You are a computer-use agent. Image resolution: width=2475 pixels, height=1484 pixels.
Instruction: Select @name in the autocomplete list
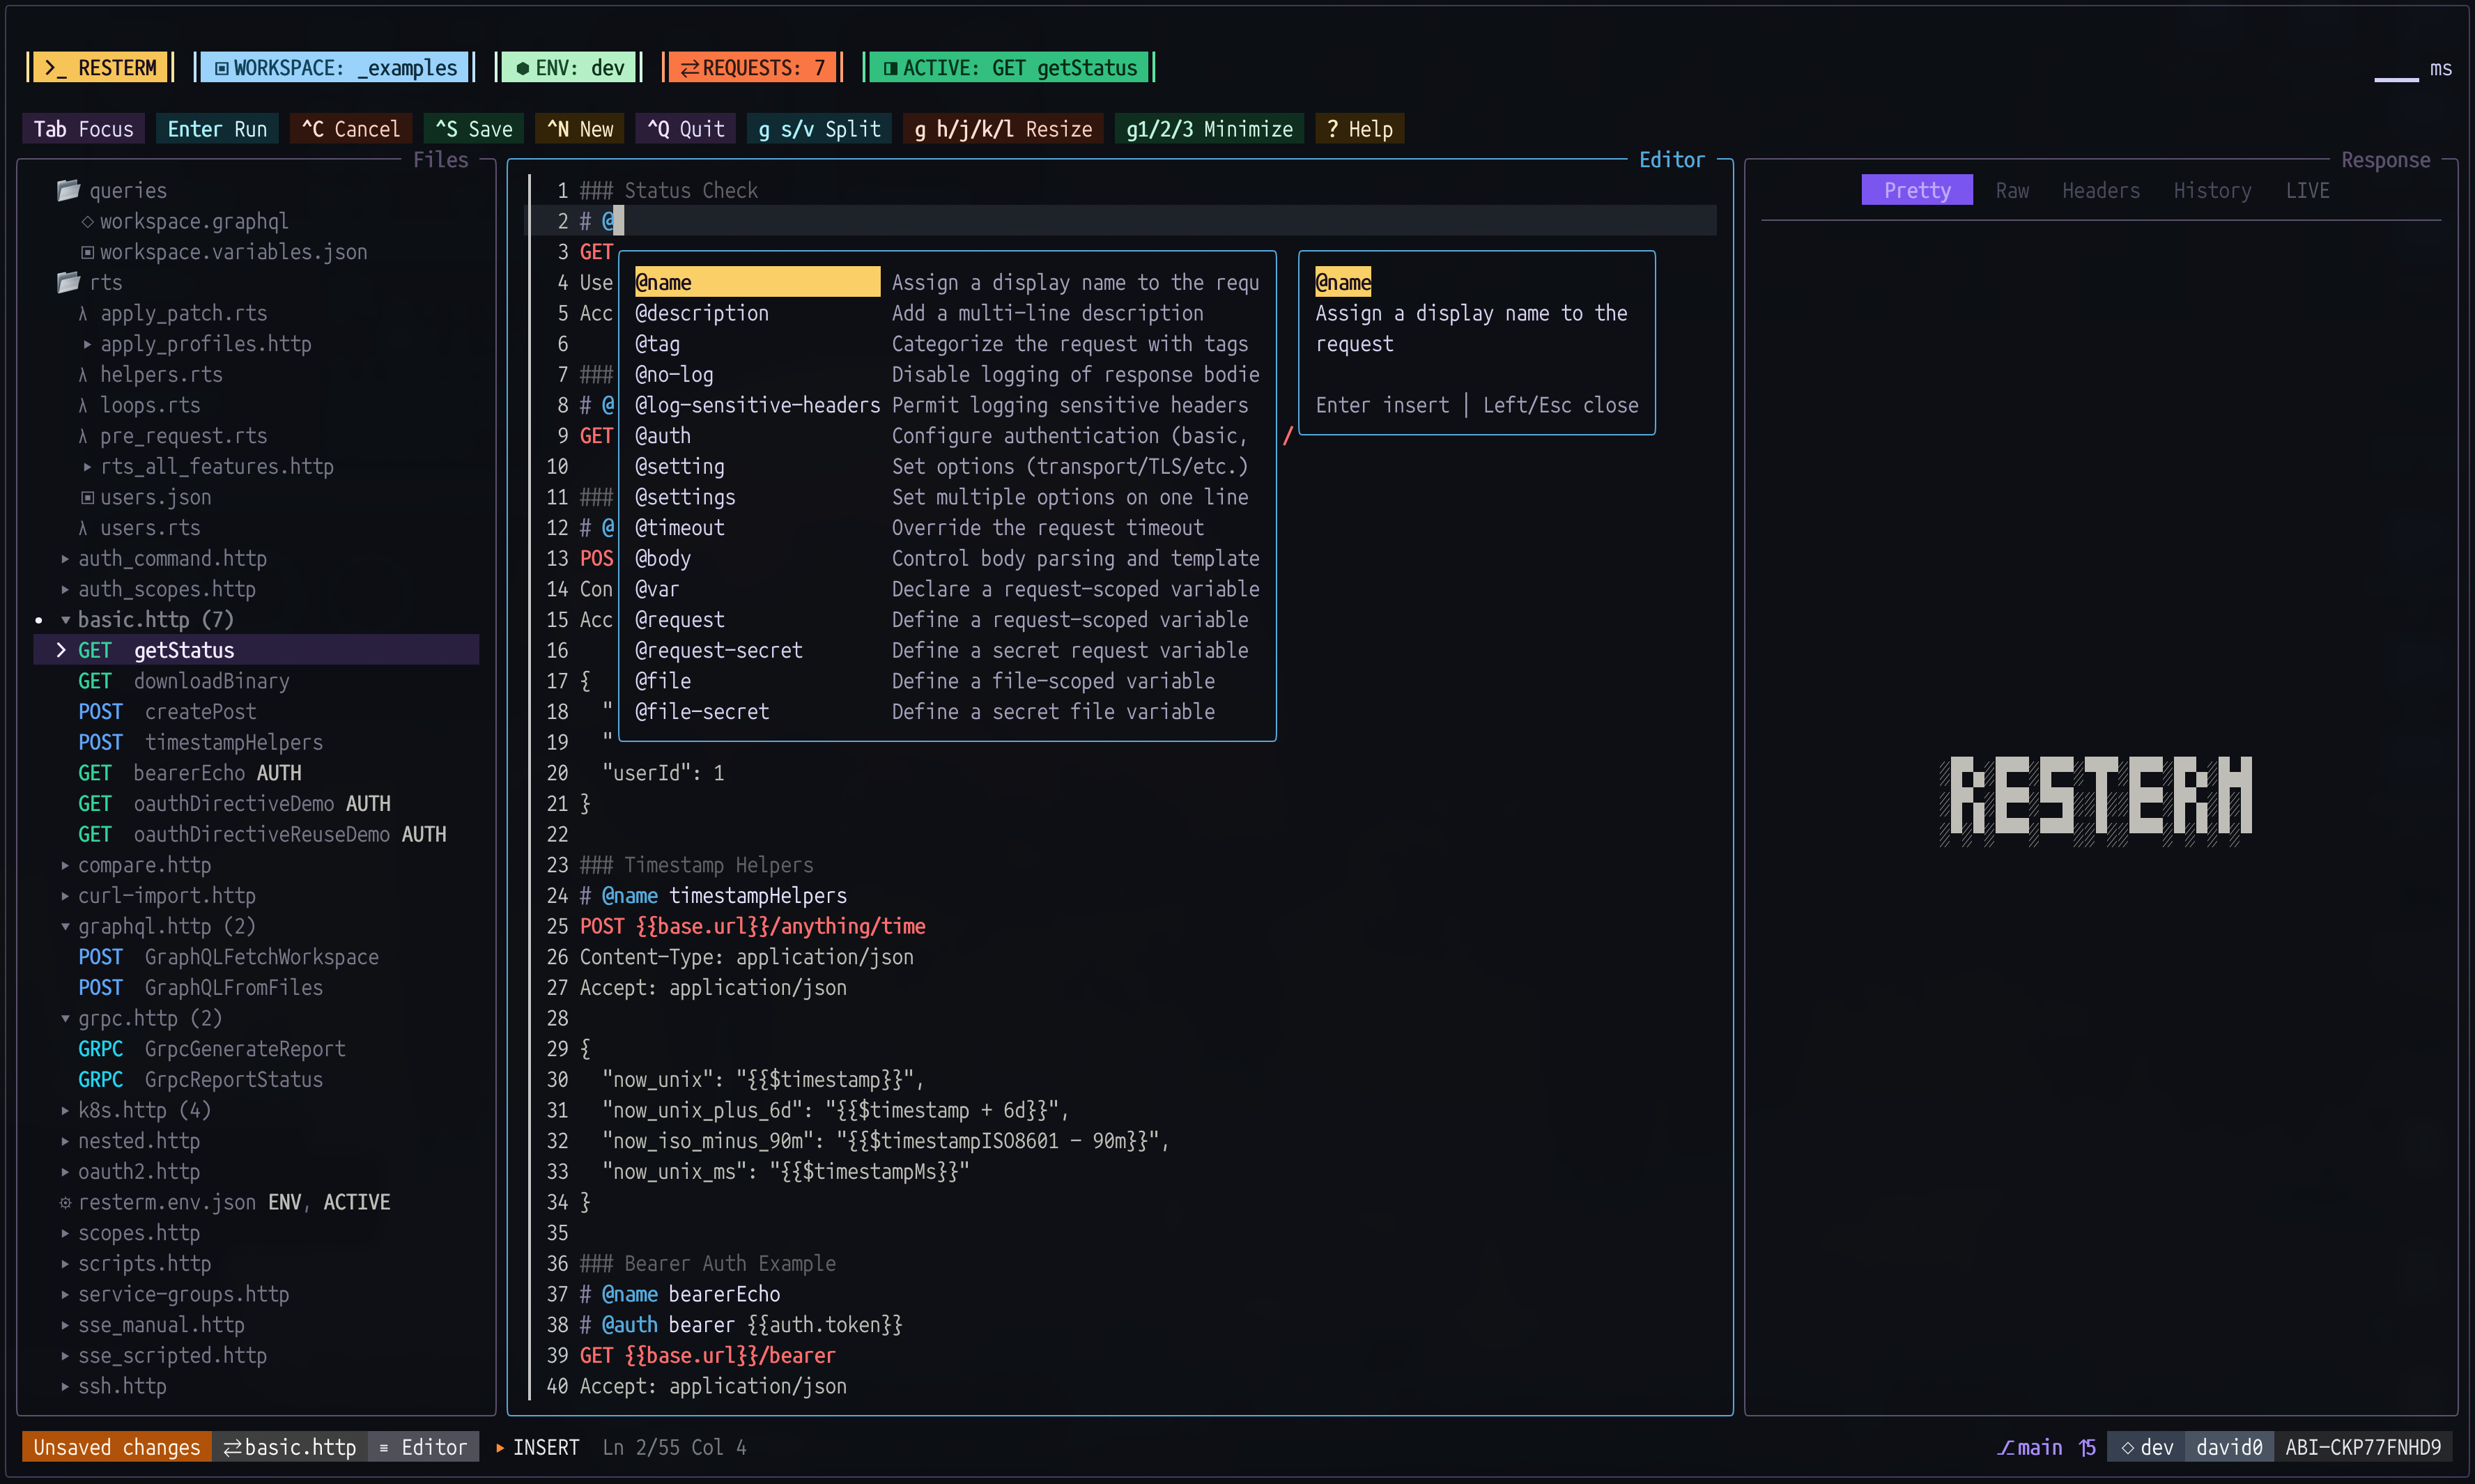click(946, 282)
